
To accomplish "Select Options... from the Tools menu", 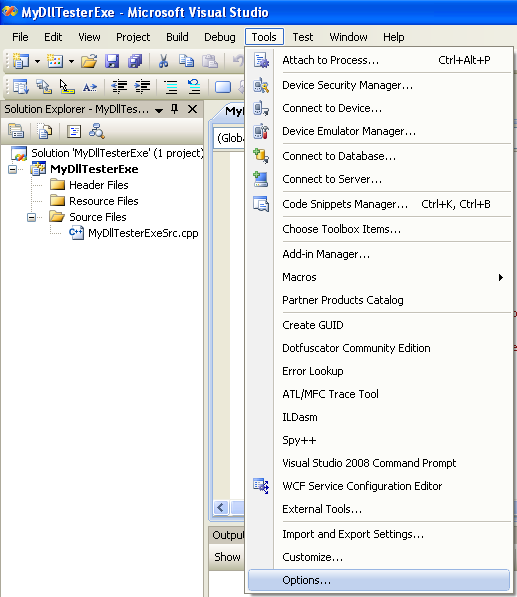I will click(x=379, y=580).
